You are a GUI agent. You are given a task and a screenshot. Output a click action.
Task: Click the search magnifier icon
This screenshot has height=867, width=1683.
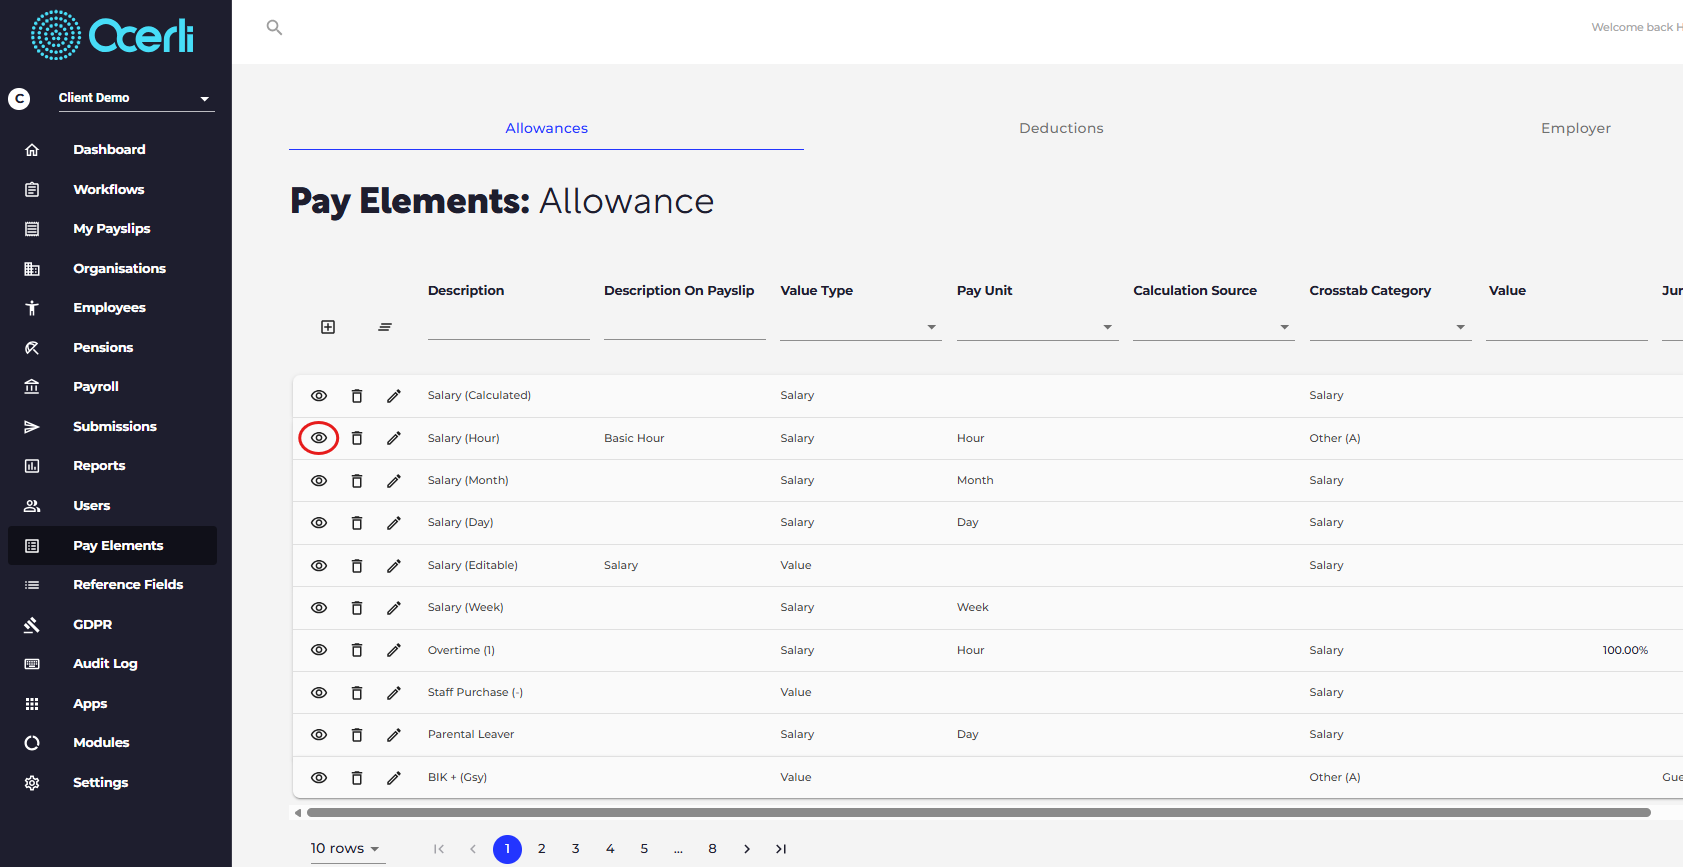pyautogui.click(x=274, y=27)
